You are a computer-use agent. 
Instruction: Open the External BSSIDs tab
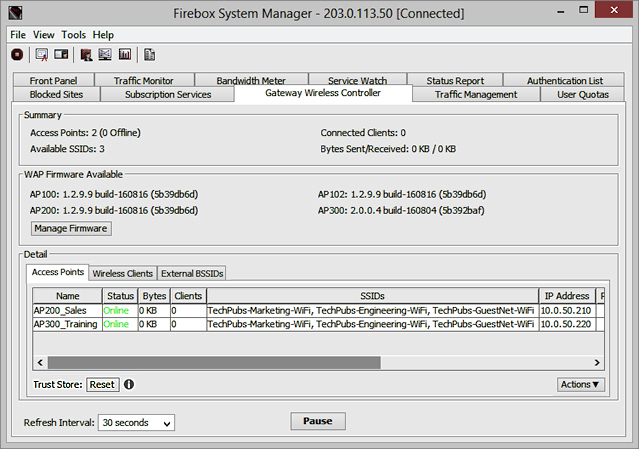click(x=192, y=273)
